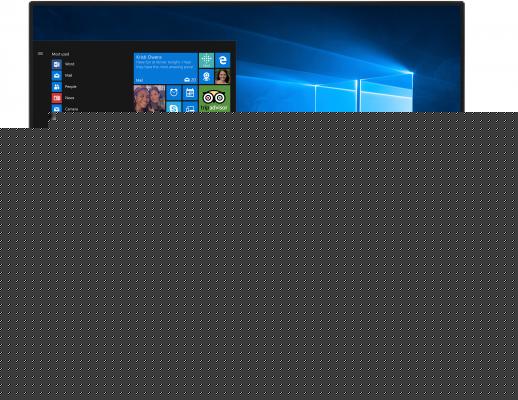Open the wide Mail live tile
This screenshot has width=518, height=400.
[166, 68]
